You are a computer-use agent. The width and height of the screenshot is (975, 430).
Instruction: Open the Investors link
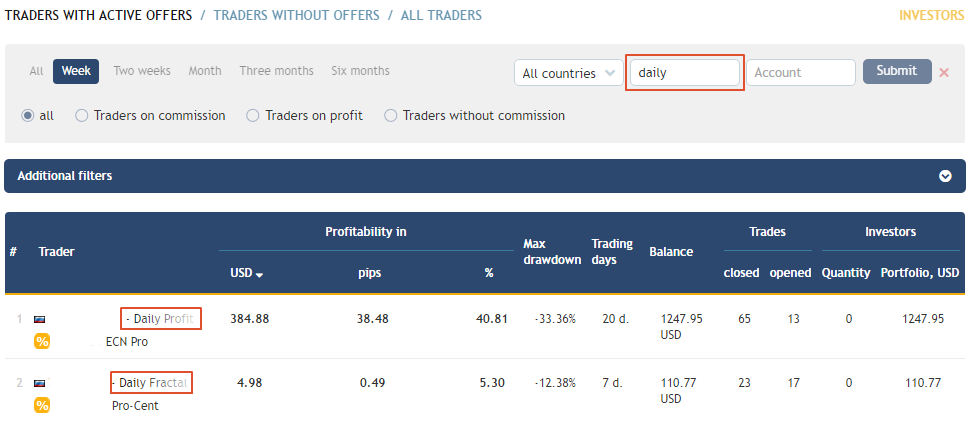coord(931,15)
